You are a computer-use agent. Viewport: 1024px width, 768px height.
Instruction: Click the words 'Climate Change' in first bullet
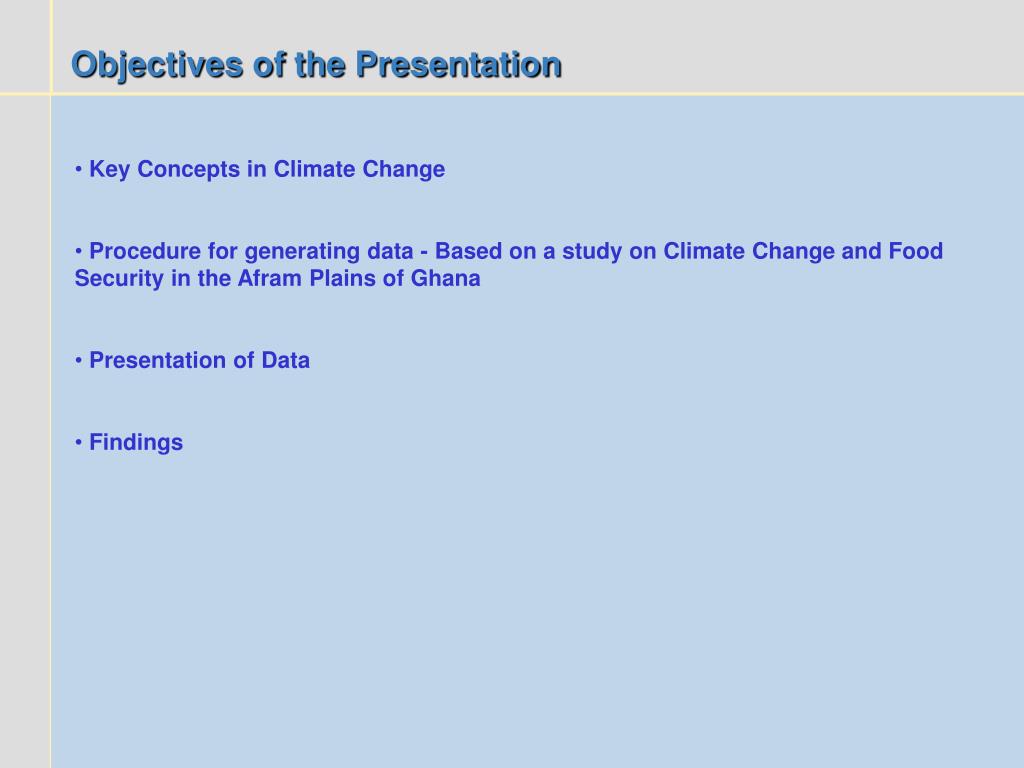pyautogui.click(x=359, y=170)
